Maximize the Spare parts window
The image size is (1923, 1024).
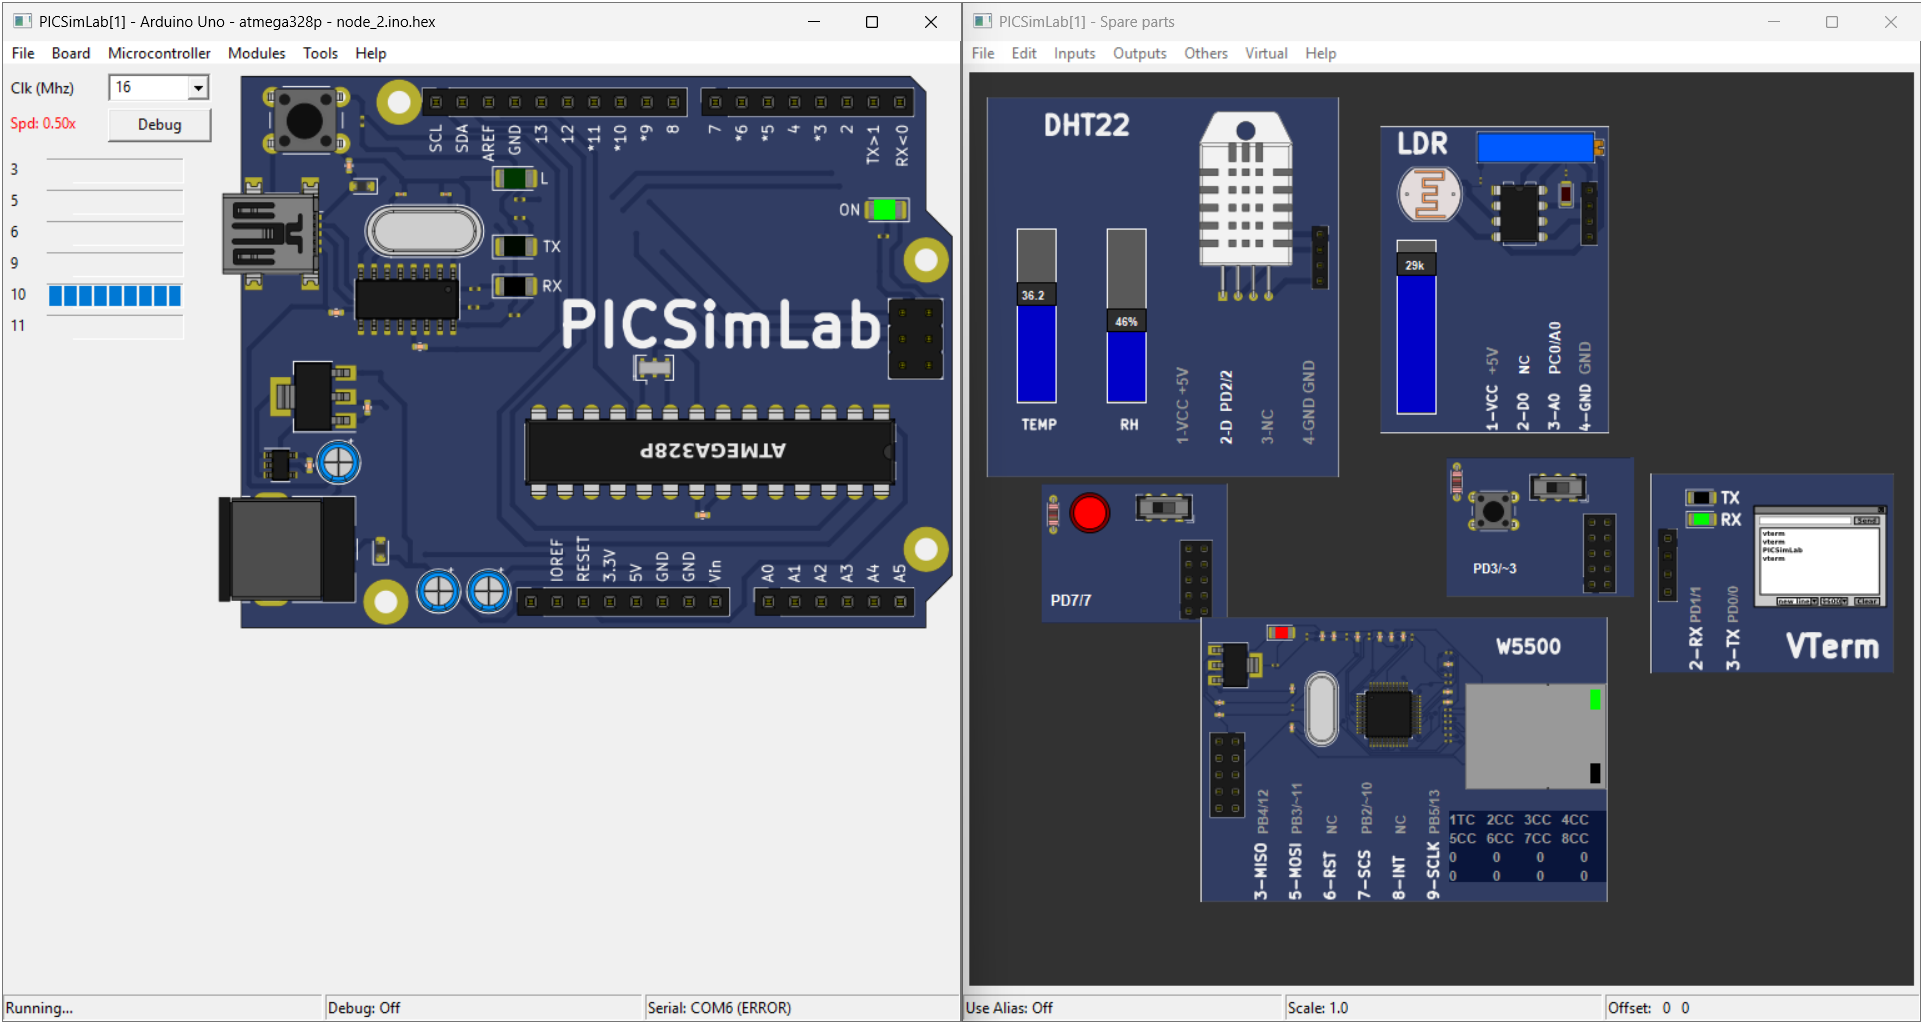coord(1832,21)
